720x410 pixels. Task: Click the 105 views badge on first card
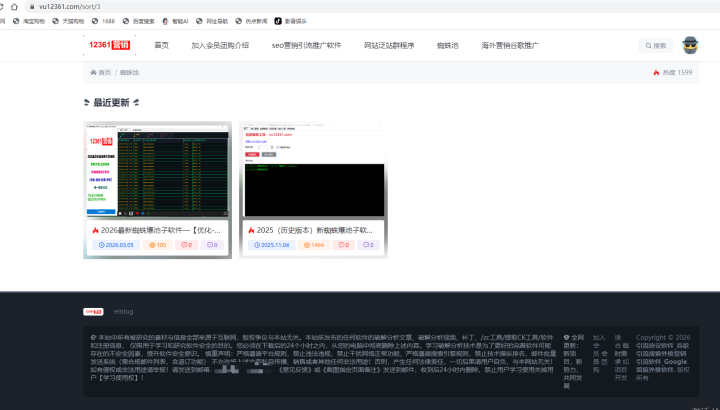coord(157,244)
